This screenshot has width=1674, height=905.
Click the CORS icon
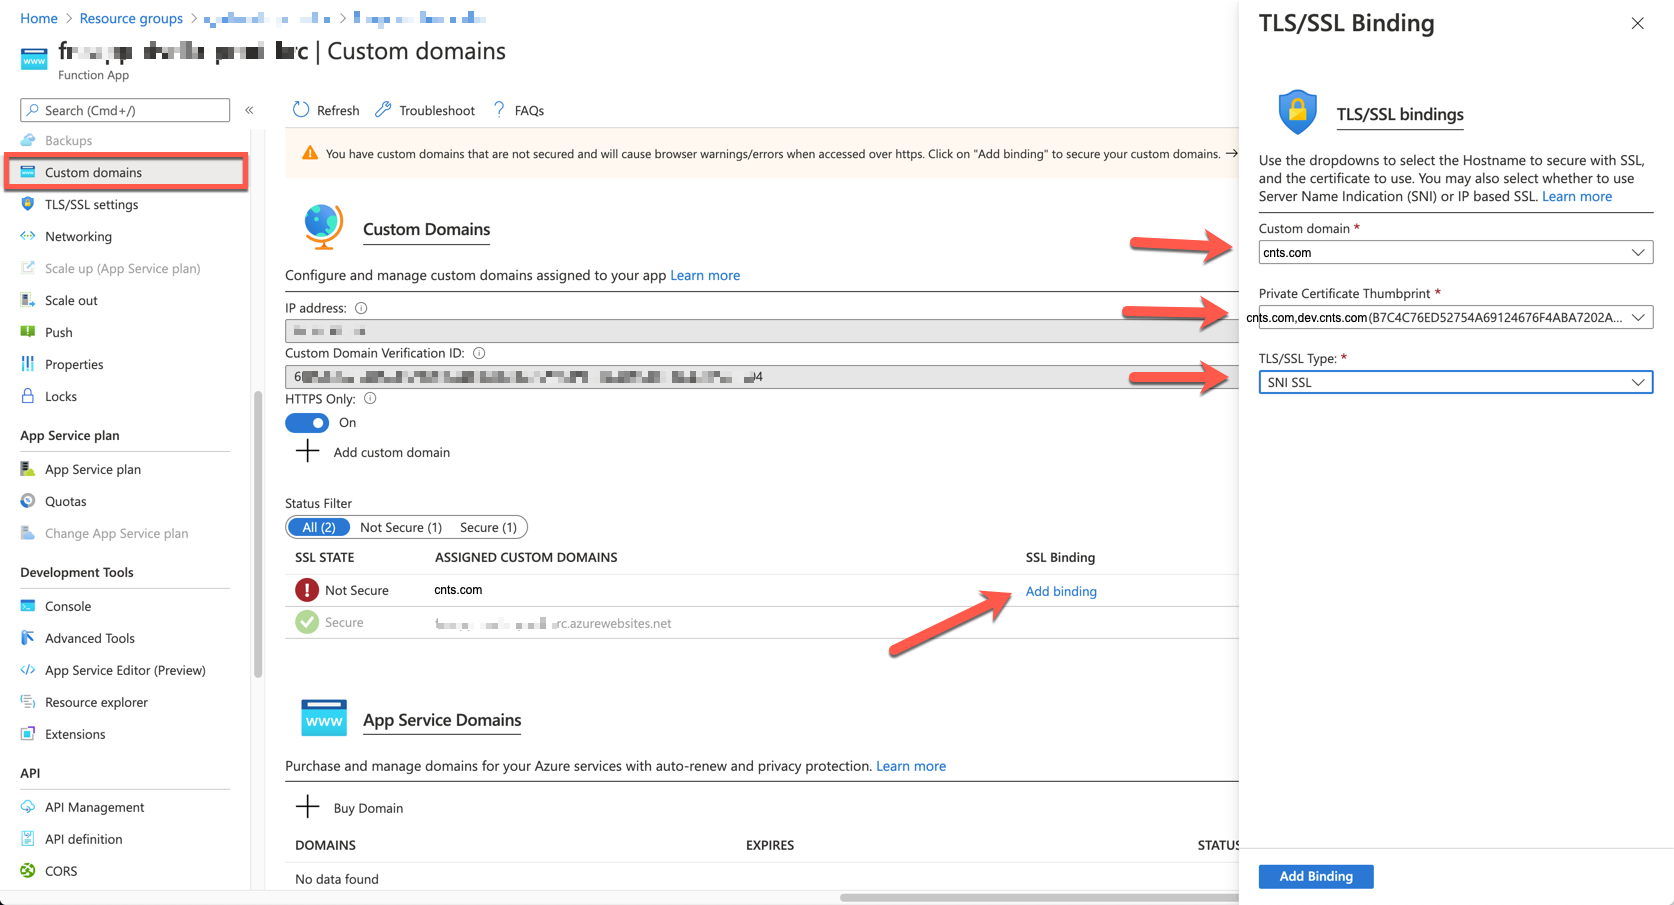coord(28,871)
